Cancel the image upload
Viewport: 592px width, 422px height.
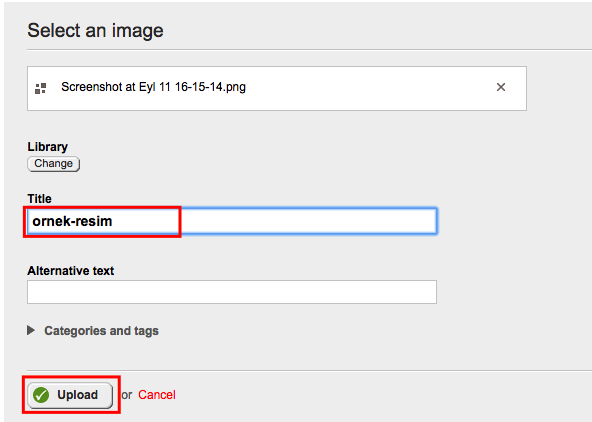pos(157,395)
